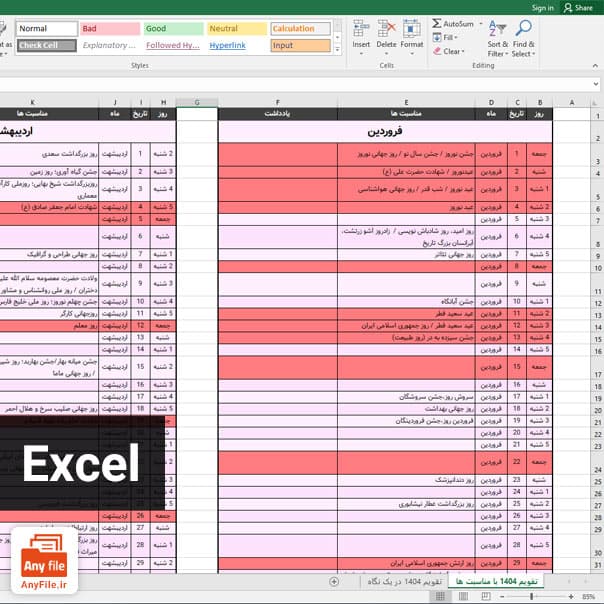Adjust the zoom slider handle

(532, 597)
